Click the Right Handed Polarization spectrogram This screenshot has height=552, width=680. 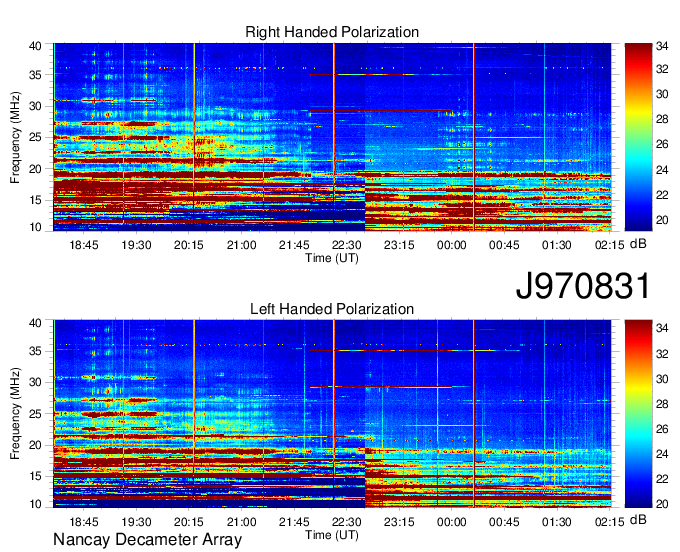(x=332, y=137)
